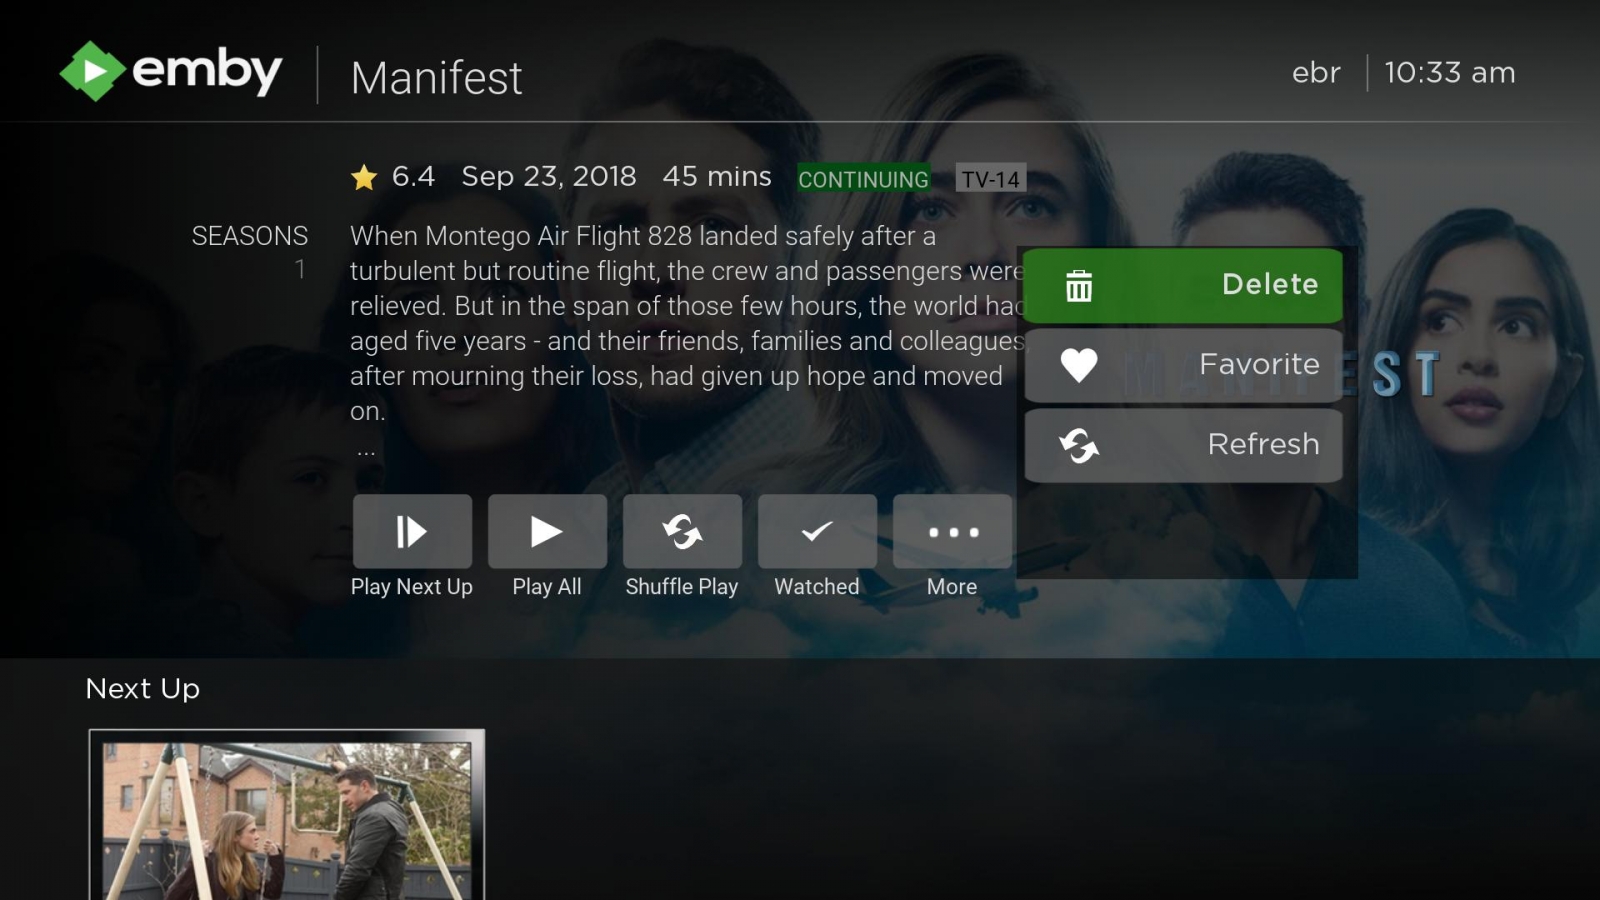Open the Next Up episode thumbnail
This screenshot has width=1600, height=900.
click(287, 815)
